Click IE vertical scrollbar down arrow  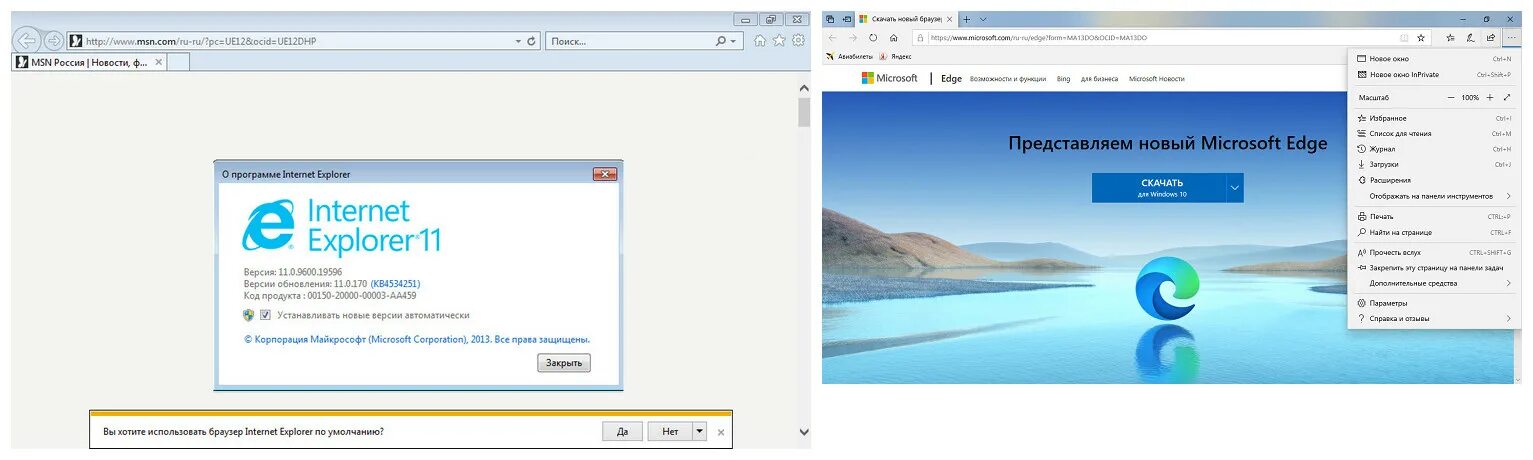click(x=804, y=432)
